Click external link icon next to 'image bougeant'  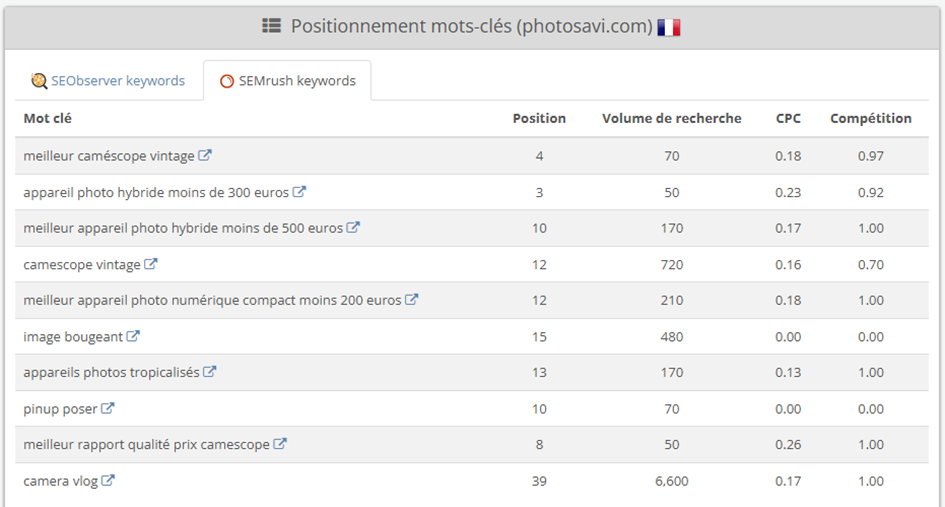133,336
